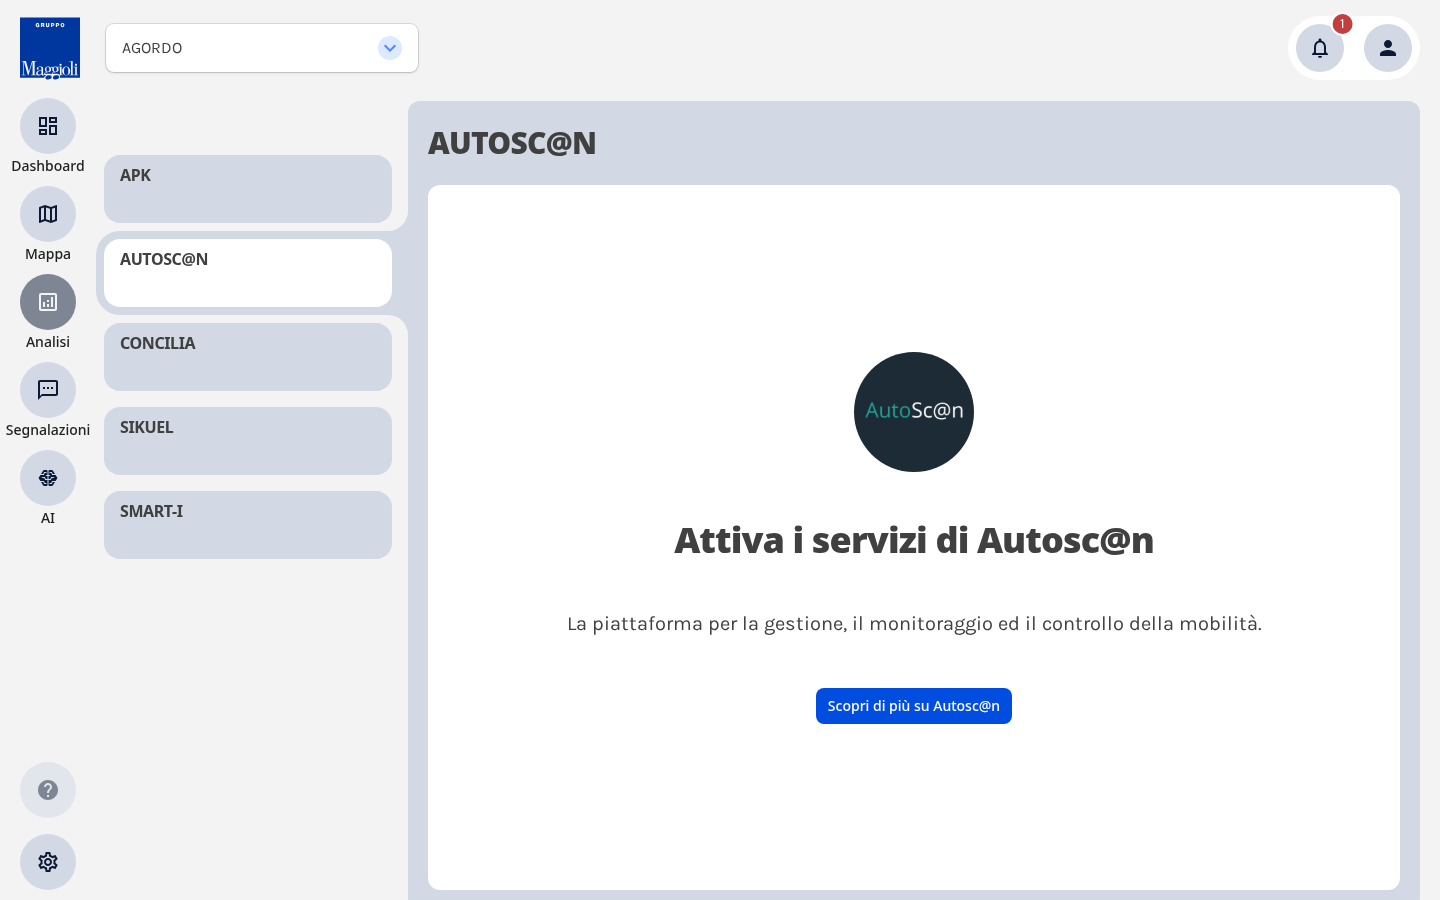
Task: Click the AutoSc@n round logo
Action: click(914, 412)
